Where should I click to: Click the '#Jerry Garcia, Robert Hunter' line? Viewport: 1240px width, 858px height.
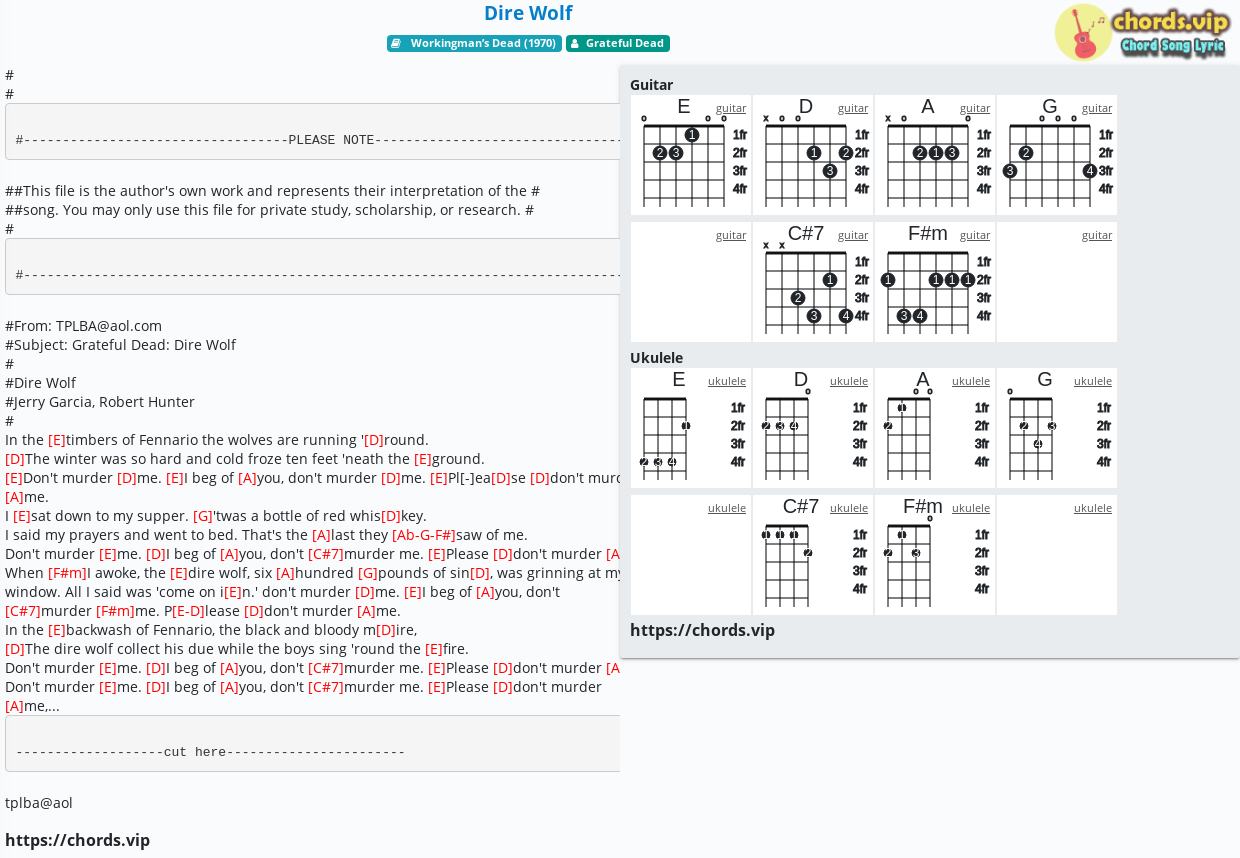(x=100, y=402)
